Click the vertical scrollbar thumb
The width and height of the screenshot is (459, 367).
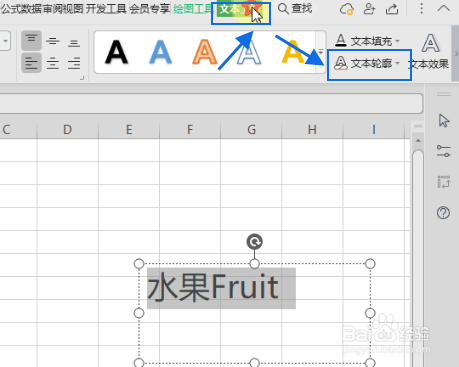(x=418, y=258)
